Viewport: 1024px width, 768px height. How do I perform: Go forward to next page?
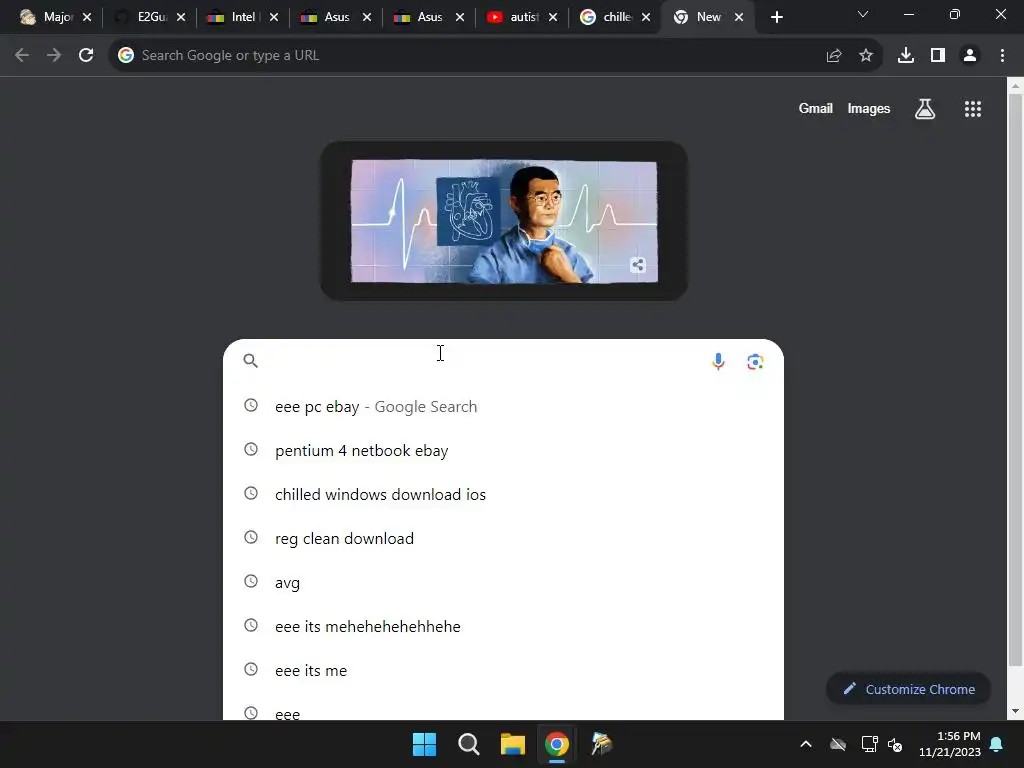pyautogui.click(x=54, y=56)
